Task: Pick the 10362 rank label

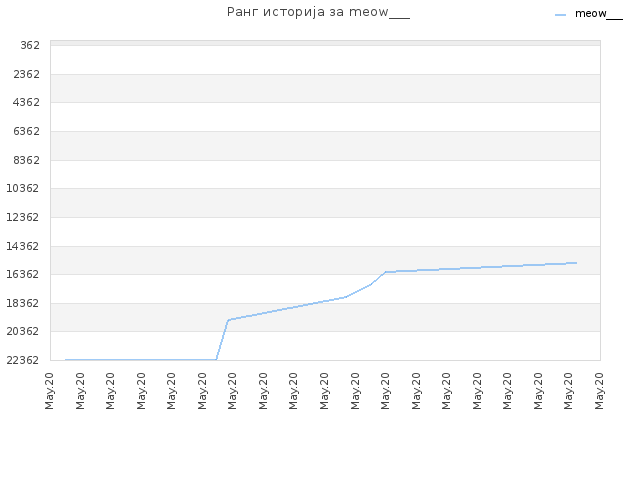Action: pos(23,189)
